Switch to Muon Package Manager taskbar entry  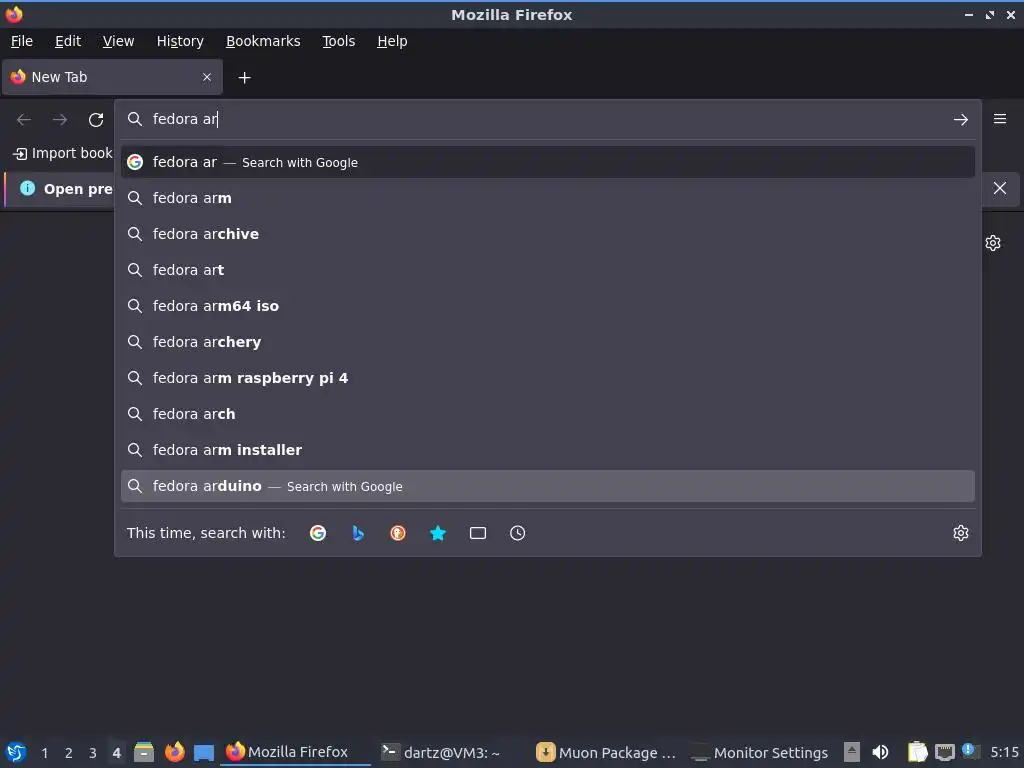coord(605,752)
